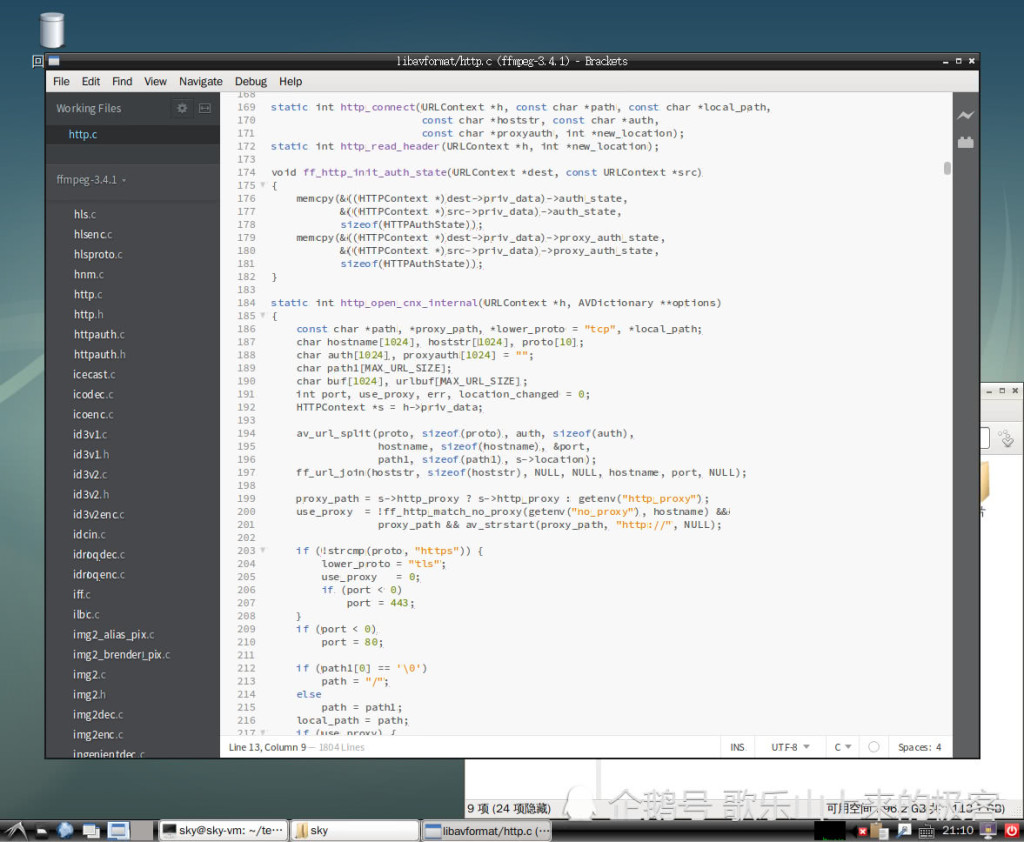Click the clock showing 21:10

tap(957, 830)
